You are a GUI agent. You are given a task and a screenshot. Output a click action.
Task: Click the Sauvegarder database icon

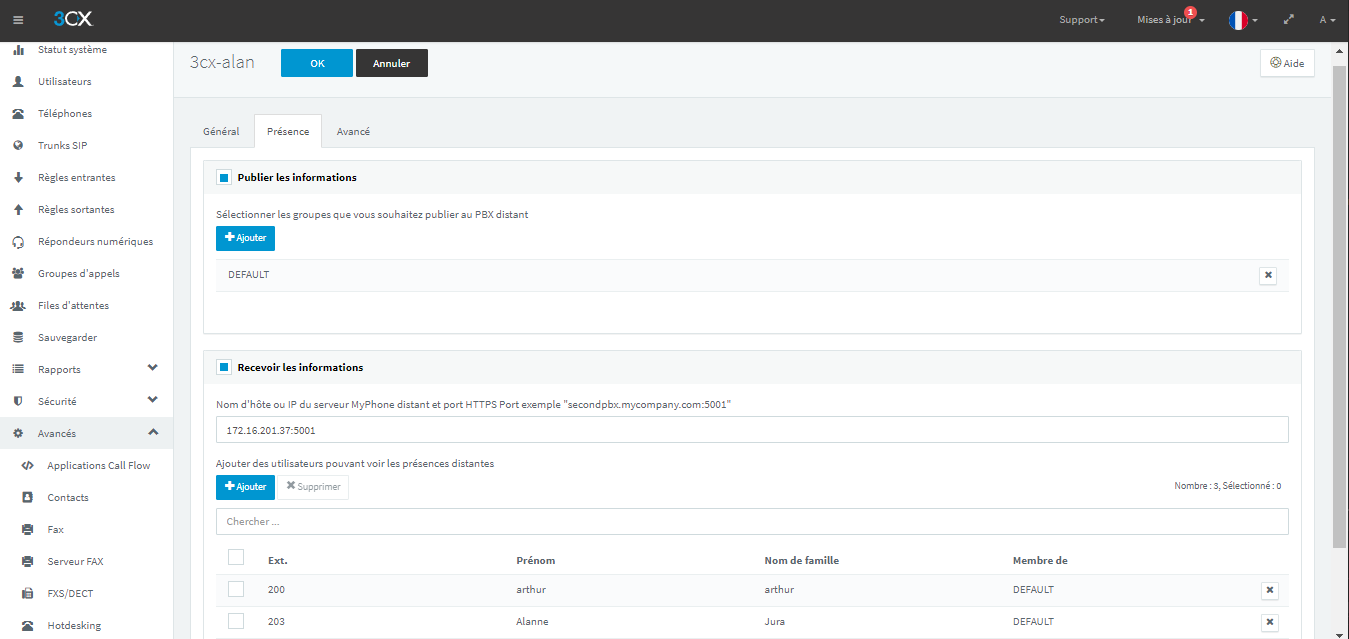pyautogui.click(x=18, y=338)
